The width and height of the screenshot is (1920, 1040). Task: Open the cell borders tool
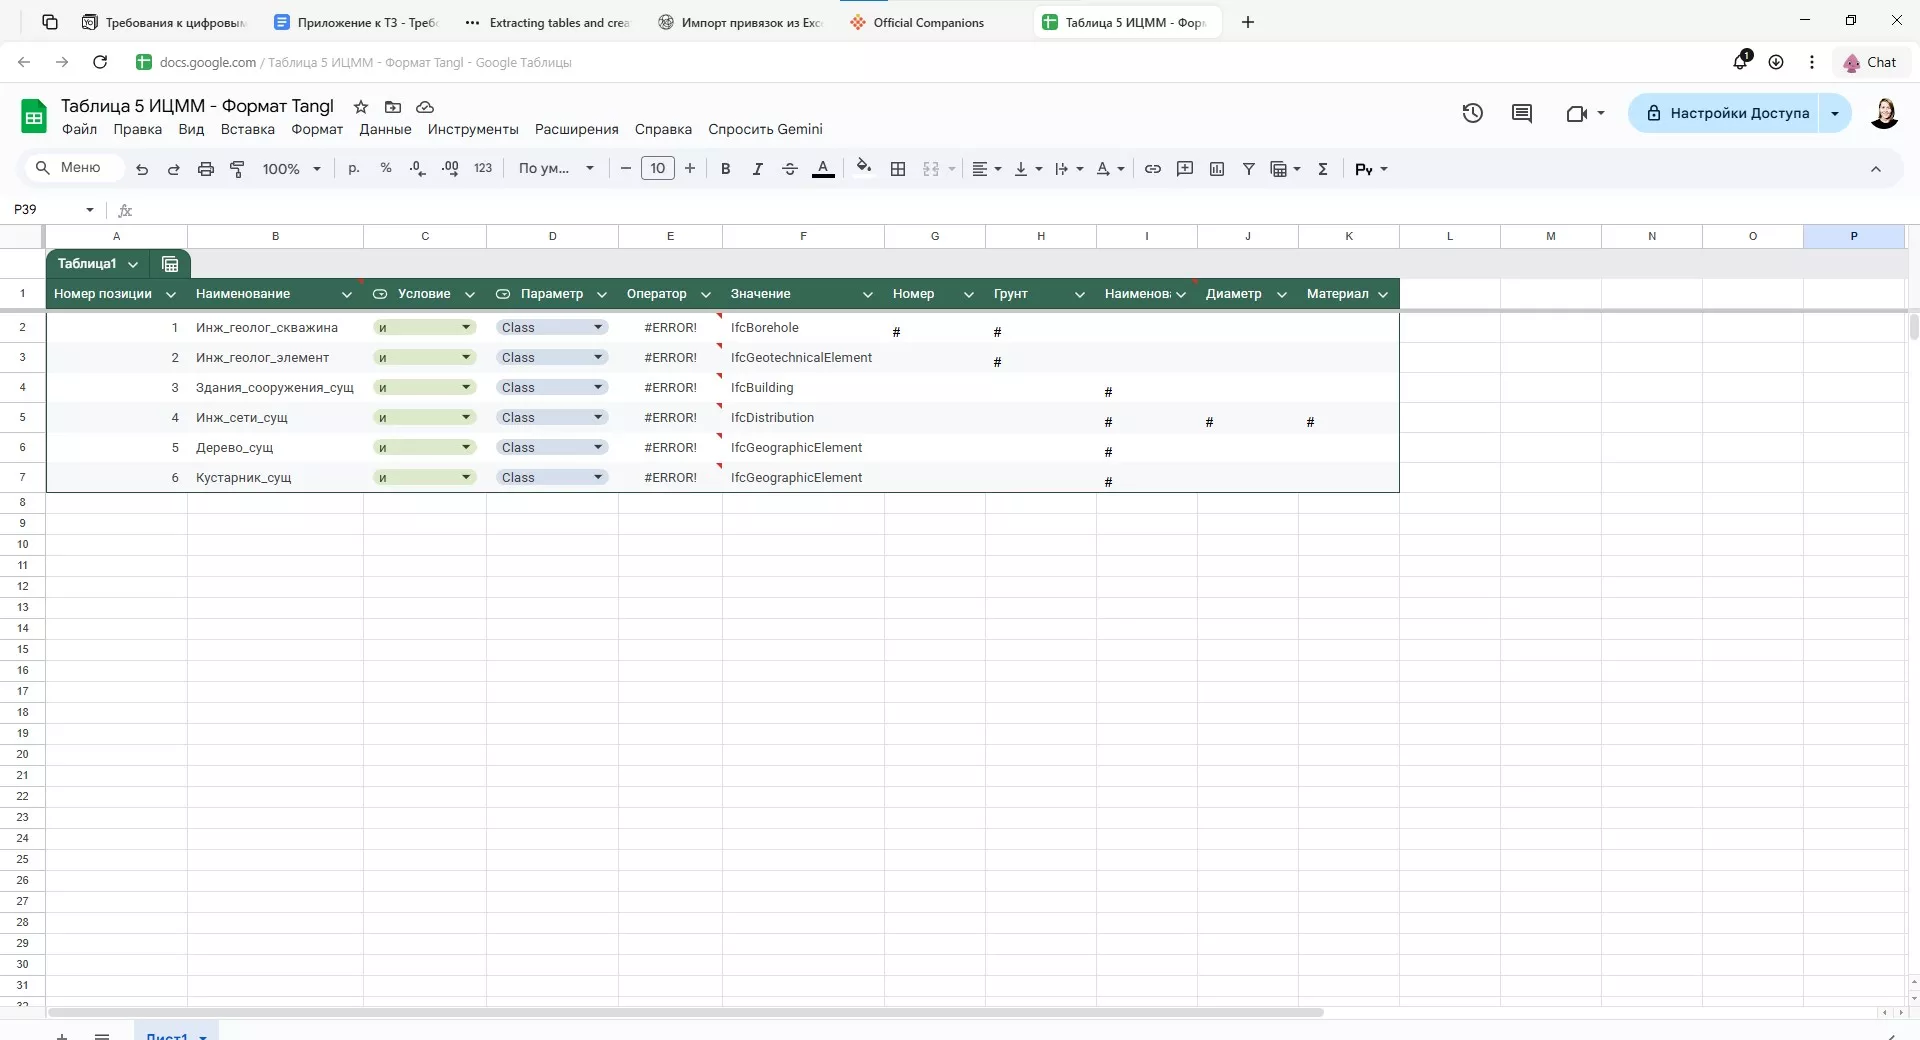coord(898,169)
